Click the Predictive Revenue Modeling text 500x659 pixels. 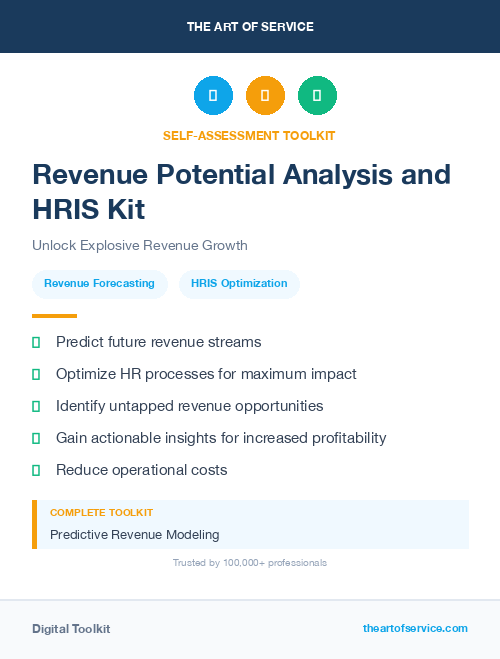[x=134, y=535]
